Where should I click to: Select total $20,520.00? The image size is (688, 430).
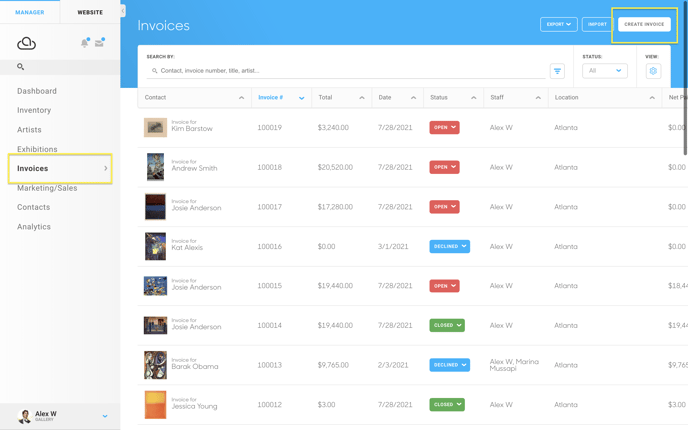click(x=335, y=168)
